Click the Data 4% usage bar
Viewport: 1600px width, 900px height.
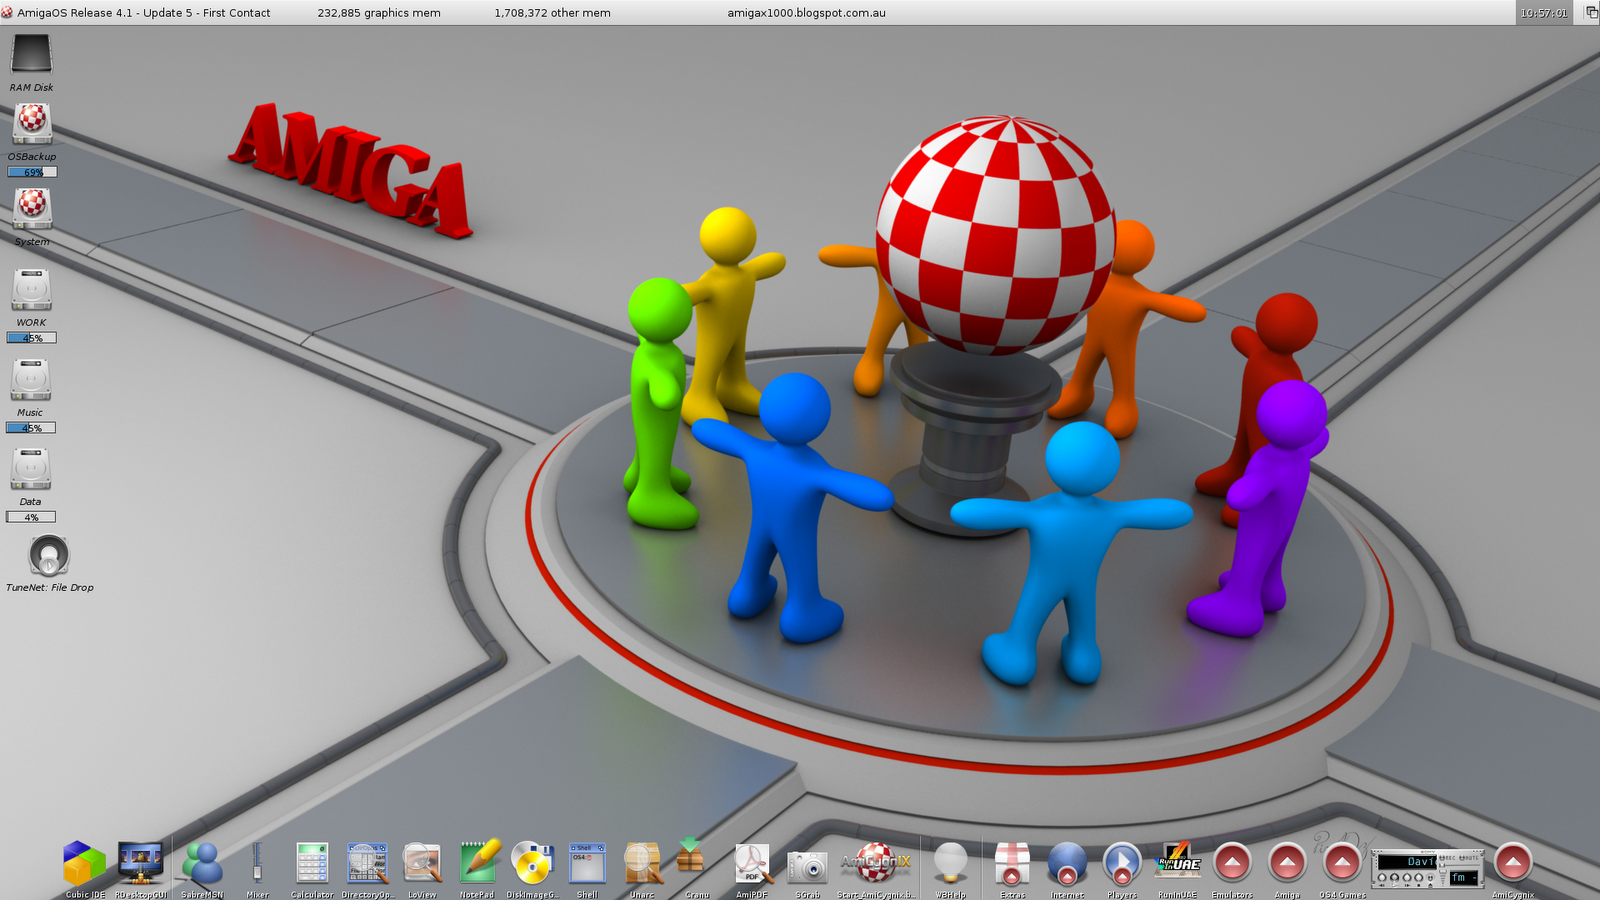click(31, 517)
